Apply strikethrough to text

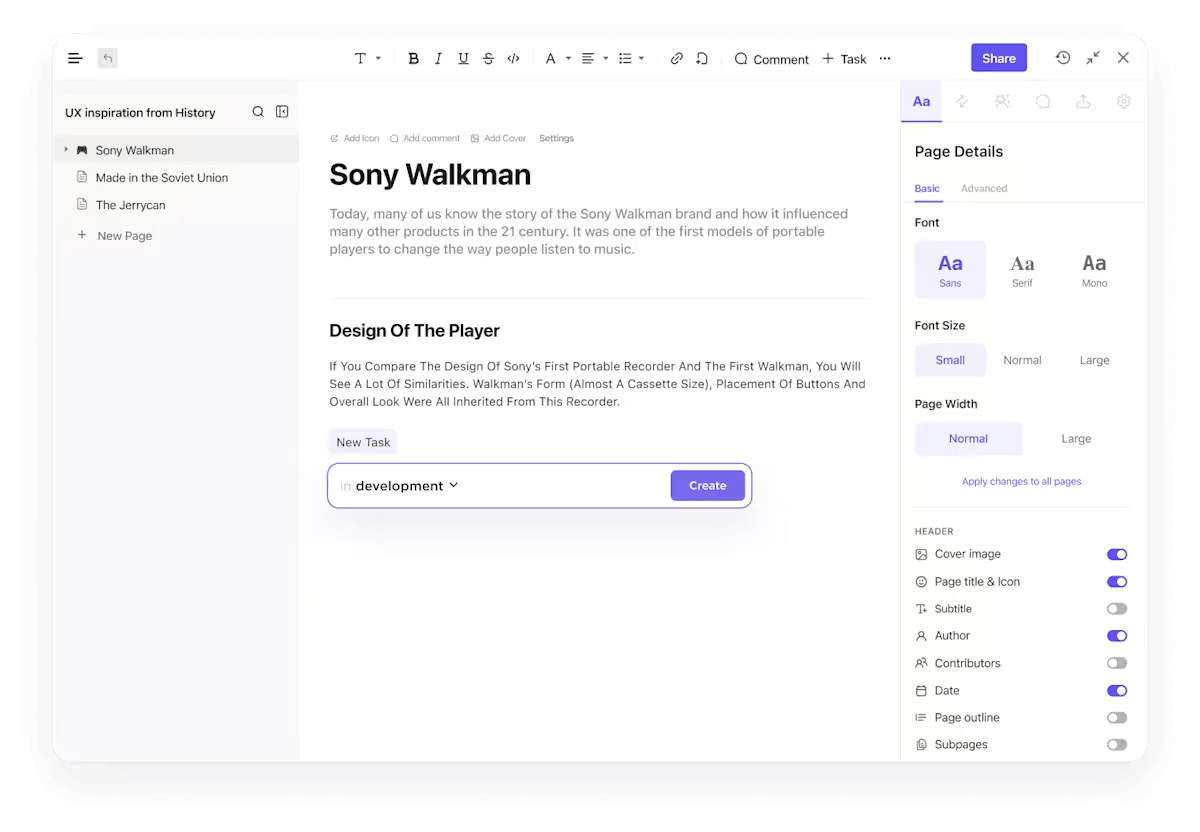[488, 58]
